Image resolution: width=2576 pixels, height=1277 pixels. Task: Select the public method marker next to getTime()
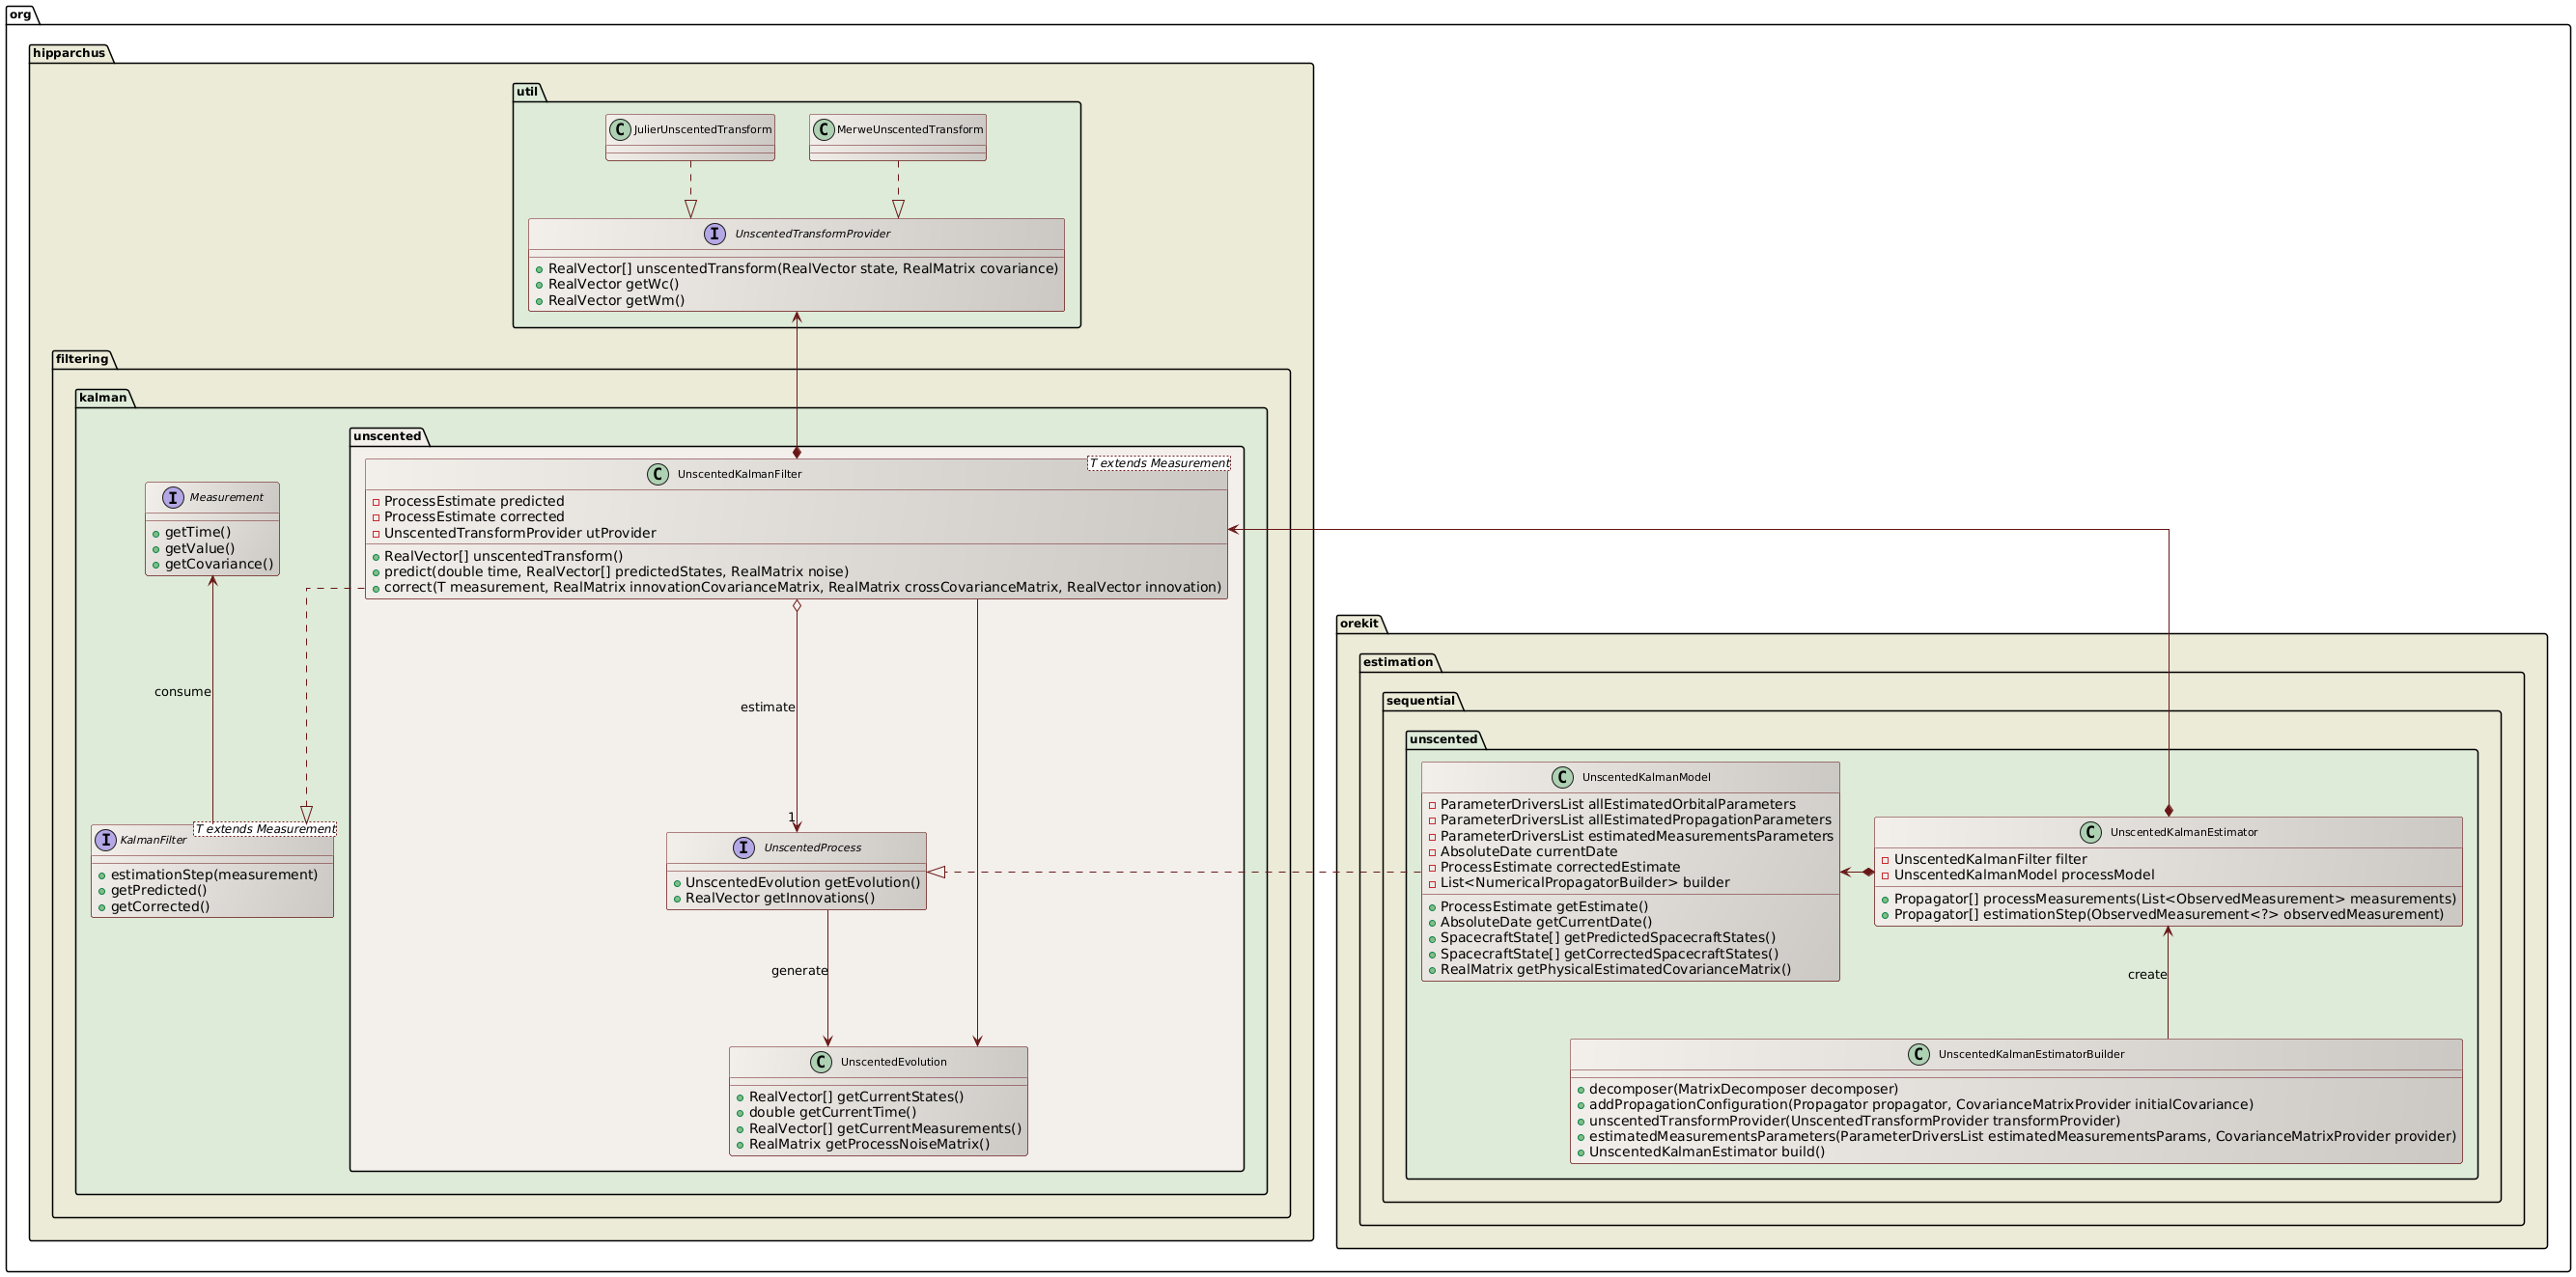point(157,532)
